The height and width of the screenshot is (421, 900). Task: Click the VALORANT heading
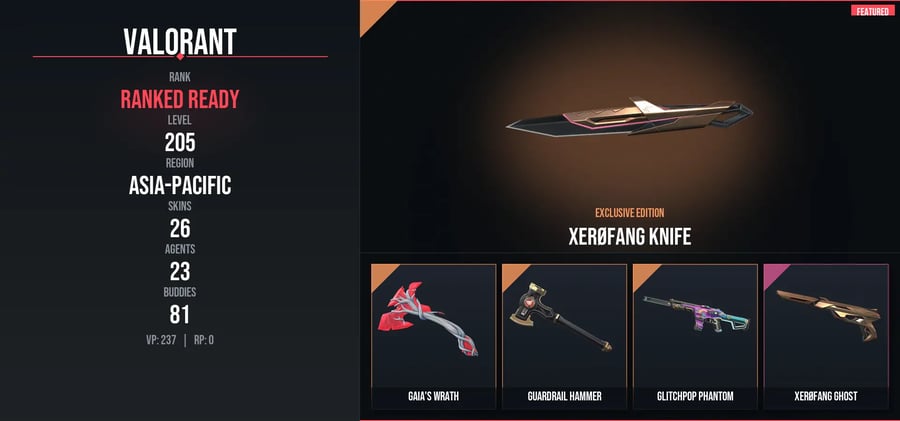pos(180,41)
